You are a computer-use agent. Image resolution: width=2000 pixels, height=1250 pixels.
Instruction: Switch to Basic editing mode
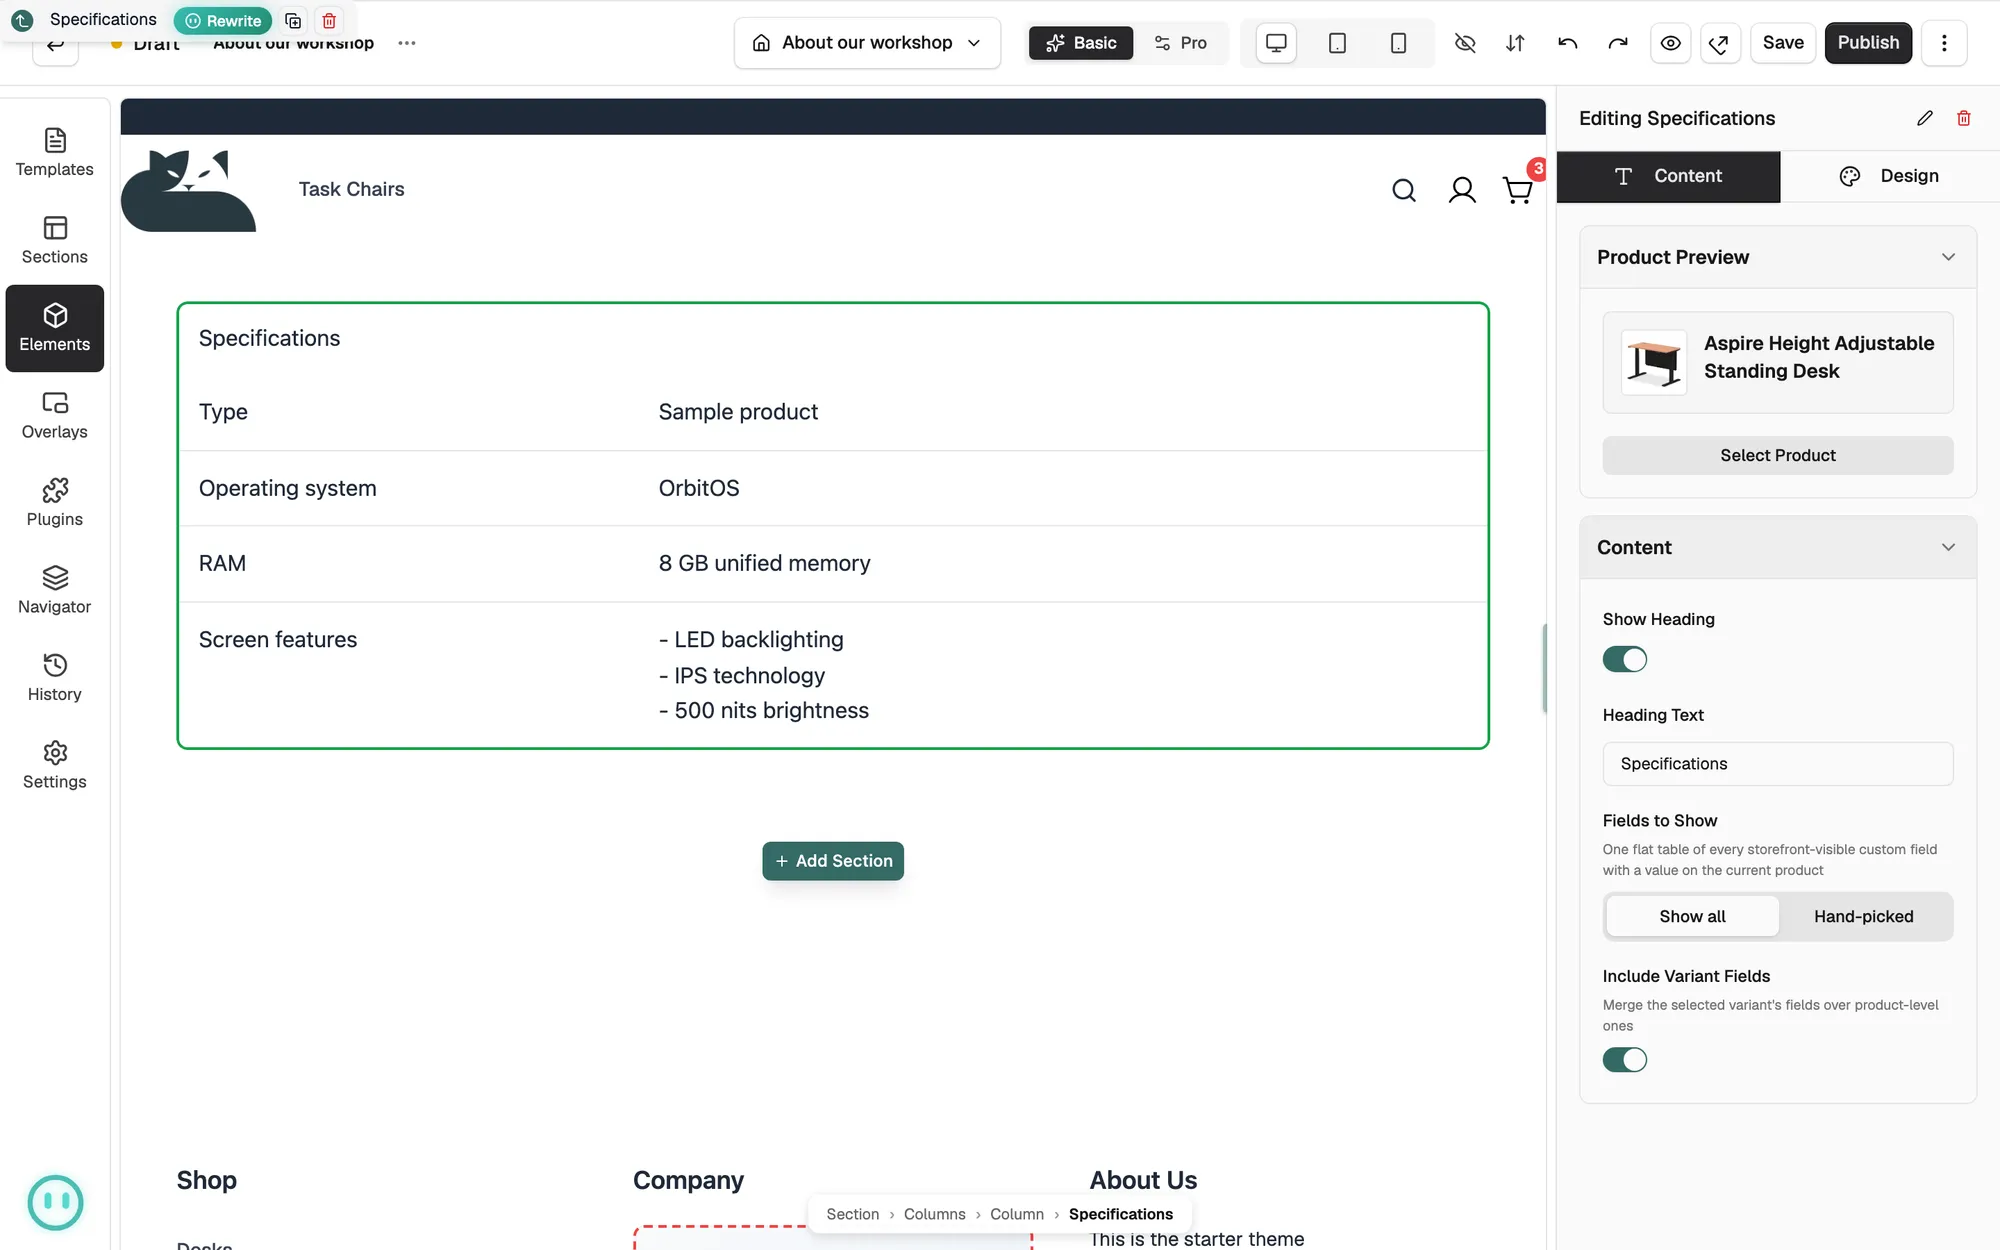pyautogui.click(x=1081, y=43)
